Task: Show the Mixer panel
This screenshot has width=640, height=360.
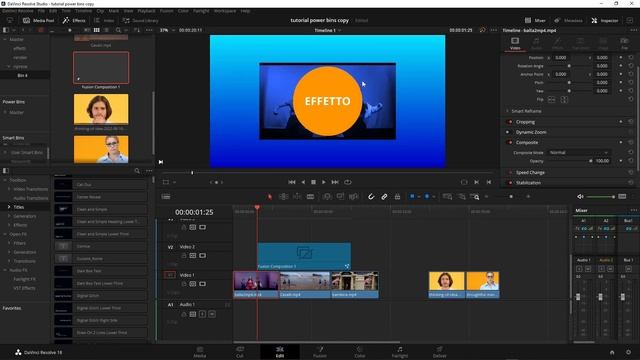Action: pos(535,20)
